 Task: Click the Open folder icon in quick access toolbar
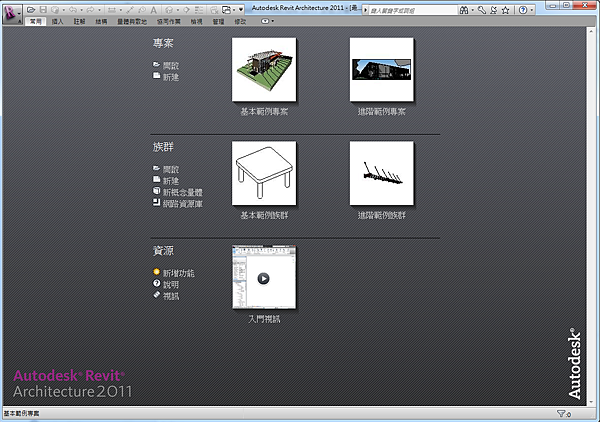[x=32, y=9]
